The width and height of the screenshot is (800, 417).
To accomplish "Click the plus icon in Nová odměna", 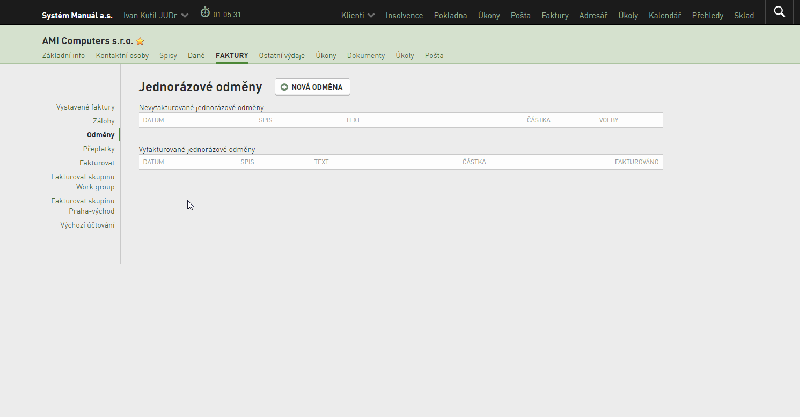I will point(284,87).
